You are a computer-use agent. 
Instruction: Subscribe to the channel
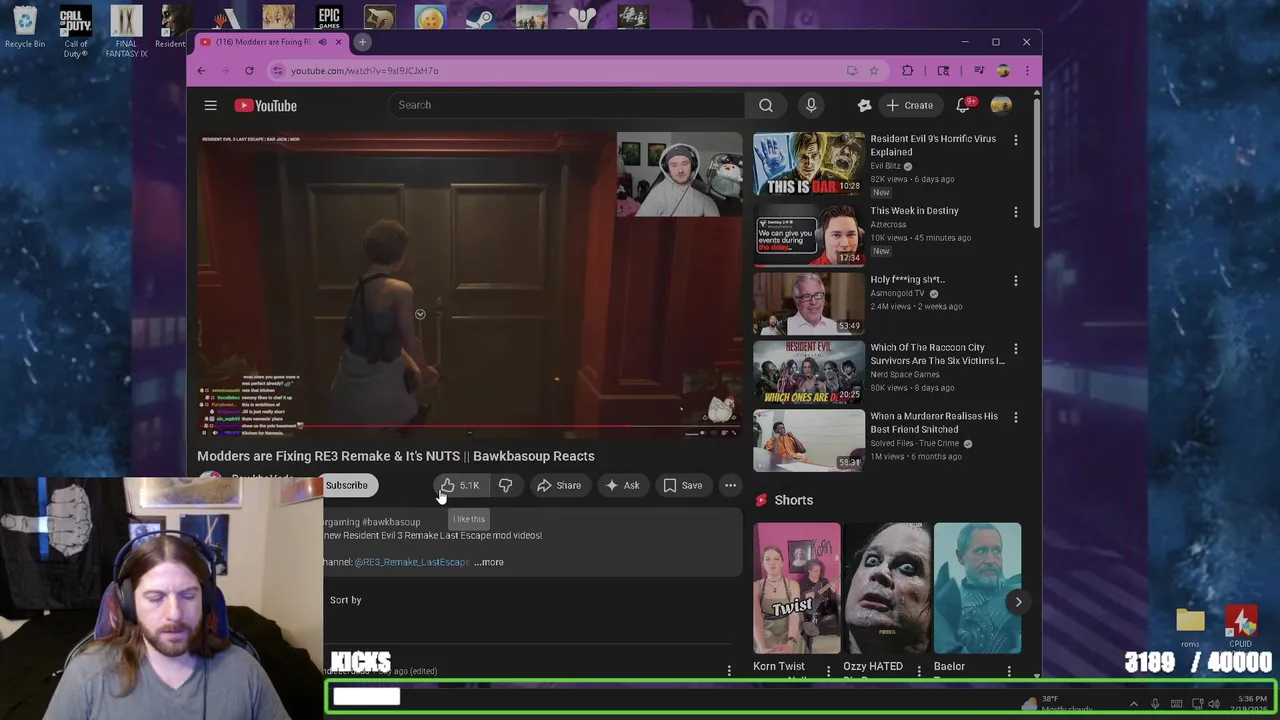pyautogui.click(x=346, y=485)
